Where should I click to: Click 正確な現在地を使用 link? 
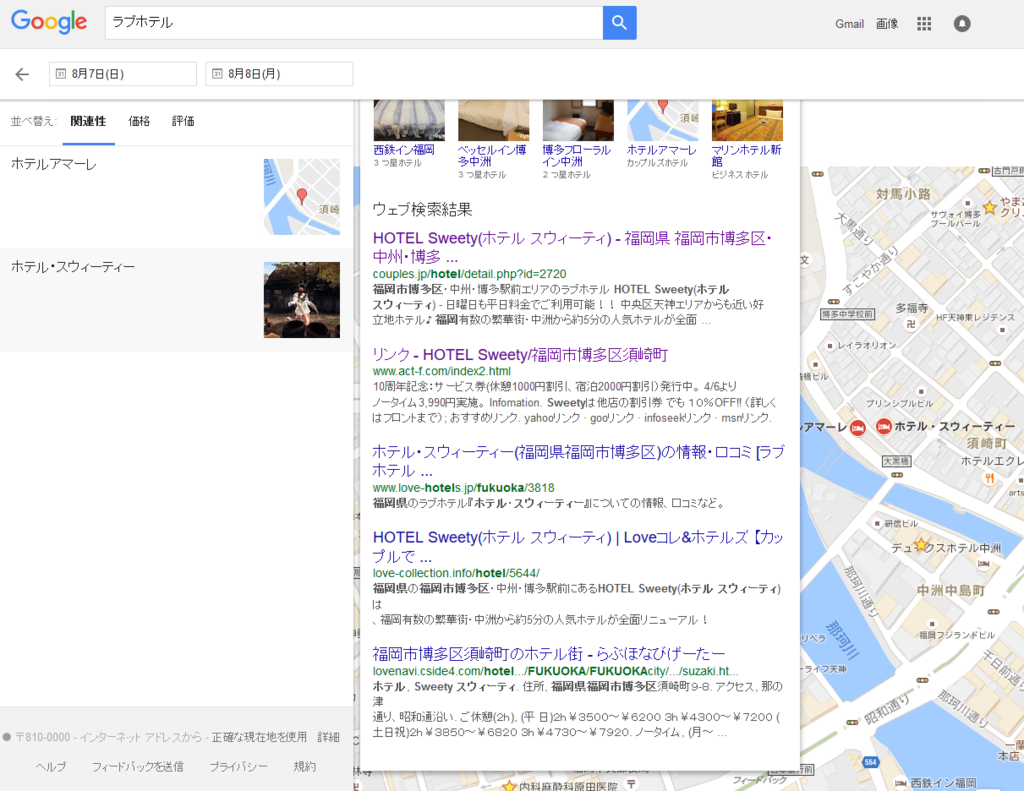[x=259, y=737]
